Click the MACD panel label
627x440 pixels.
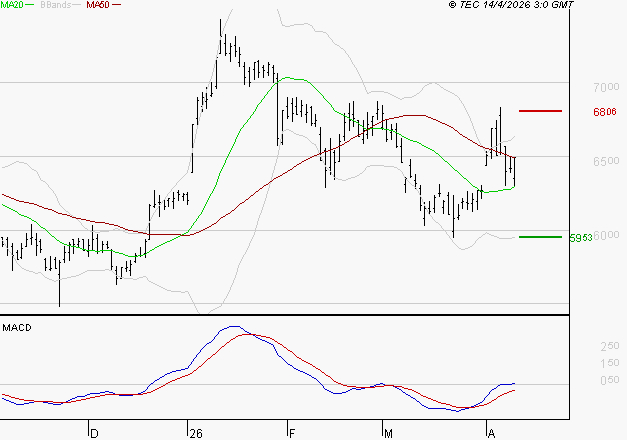[x=17, y=328]
